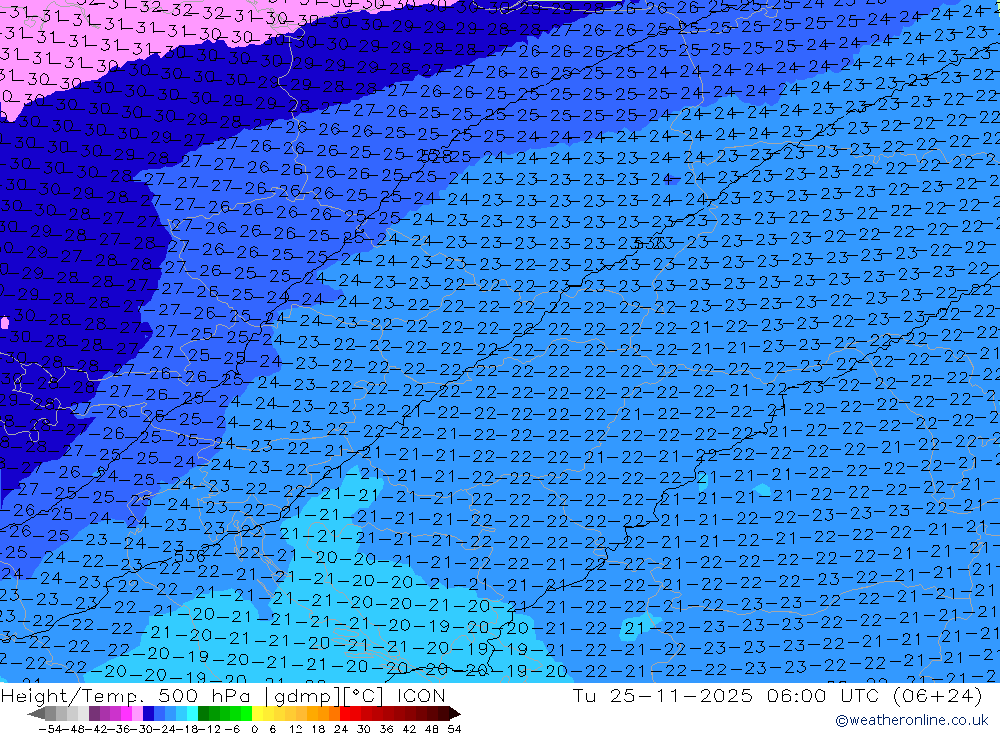Click the 'Height/Temp.' title text
Viewport: 1000px width, 733px height.
point(71,696)
